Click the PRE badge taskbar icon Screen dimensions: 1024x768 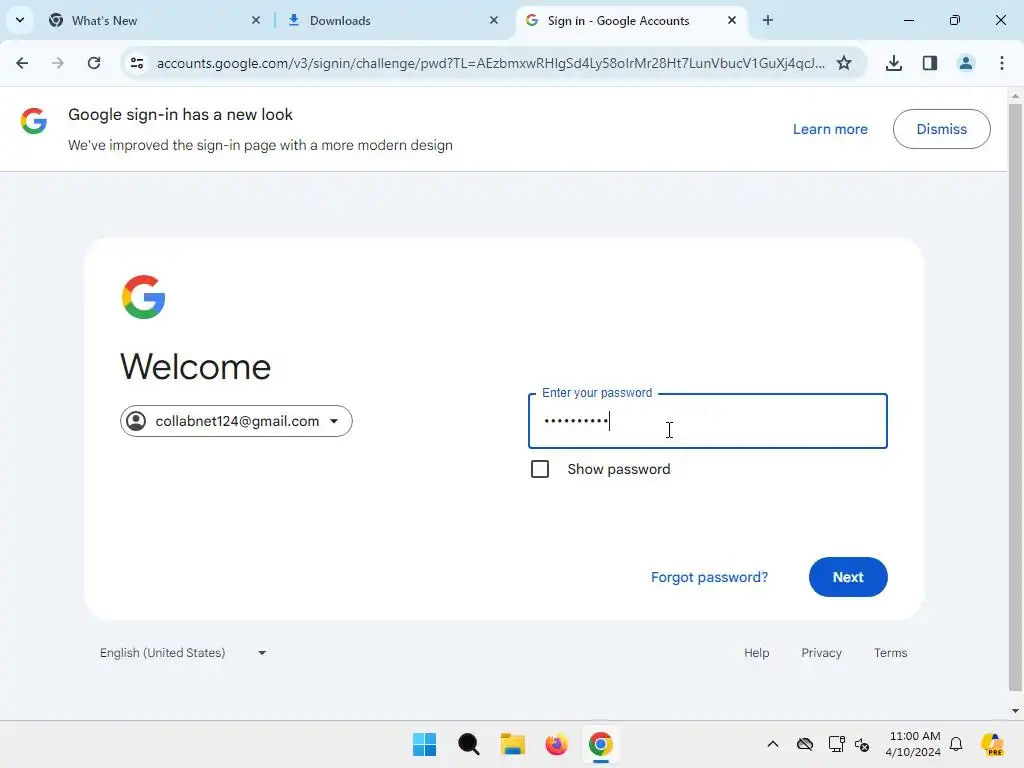993,744
